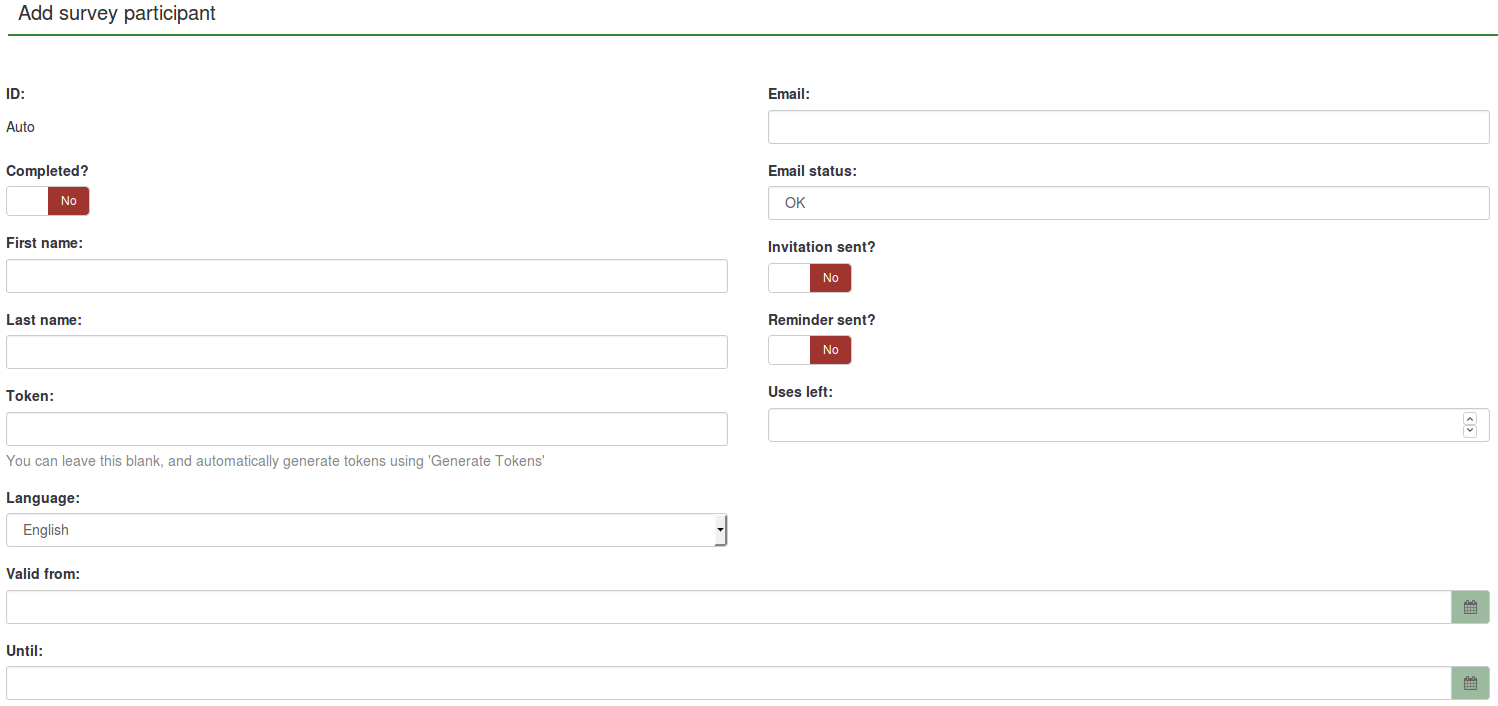This screenshot has width=1498, height=706.
Task: Select the Email status field showing OK
Action: 1128,203
